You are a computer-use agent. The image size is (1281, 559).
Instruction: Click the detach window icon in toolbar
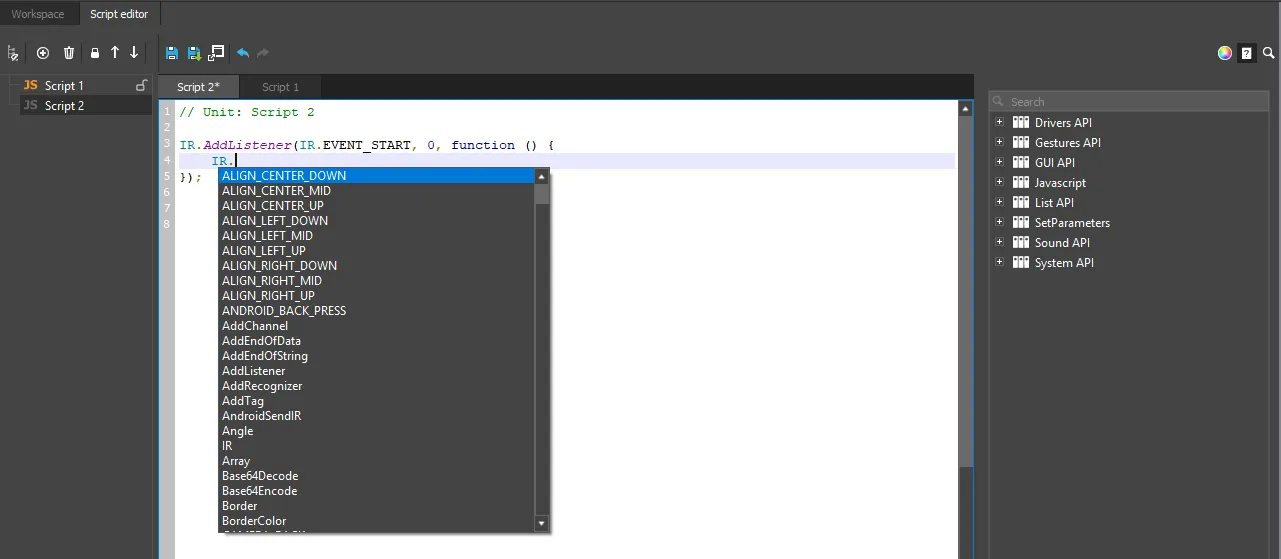(x=216, y=53)
